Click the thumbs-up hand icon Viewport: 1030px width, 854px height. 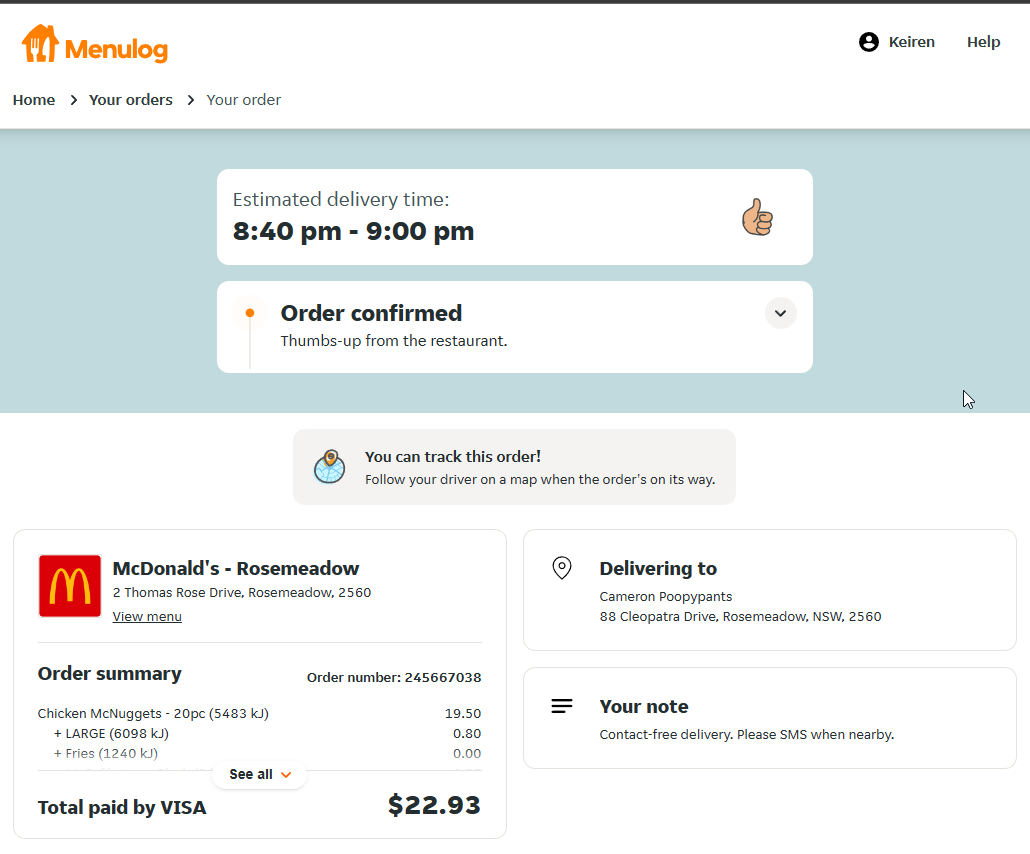pyautogui.click(x=757, y=217)
